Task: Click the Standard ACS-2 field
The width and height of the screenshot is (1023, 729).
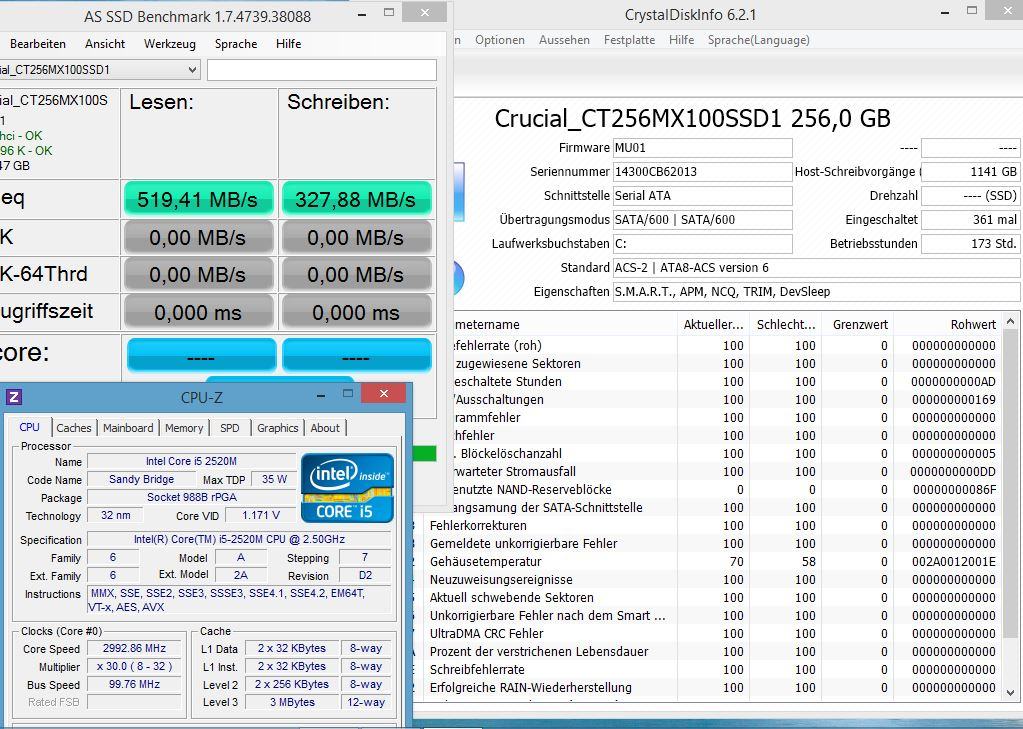Action: point(816,268)
